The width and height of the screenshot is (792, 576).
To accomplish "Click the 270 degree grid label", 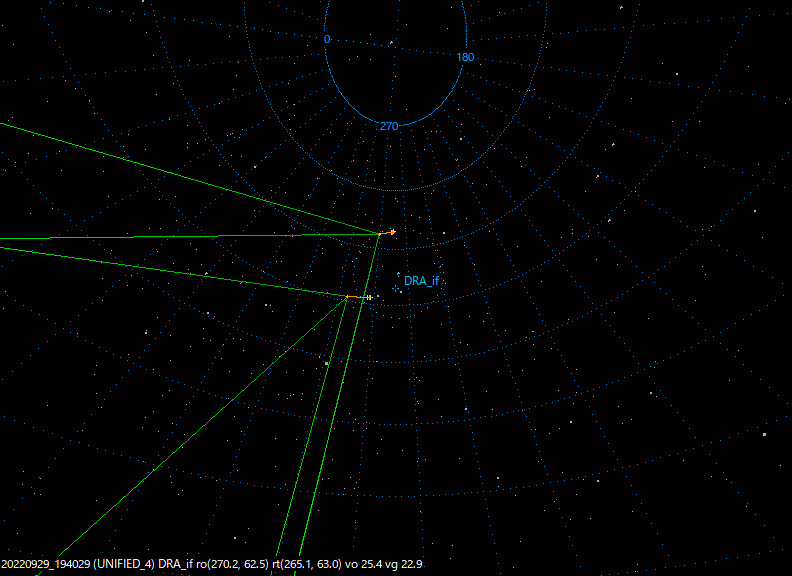I will 389,126.
